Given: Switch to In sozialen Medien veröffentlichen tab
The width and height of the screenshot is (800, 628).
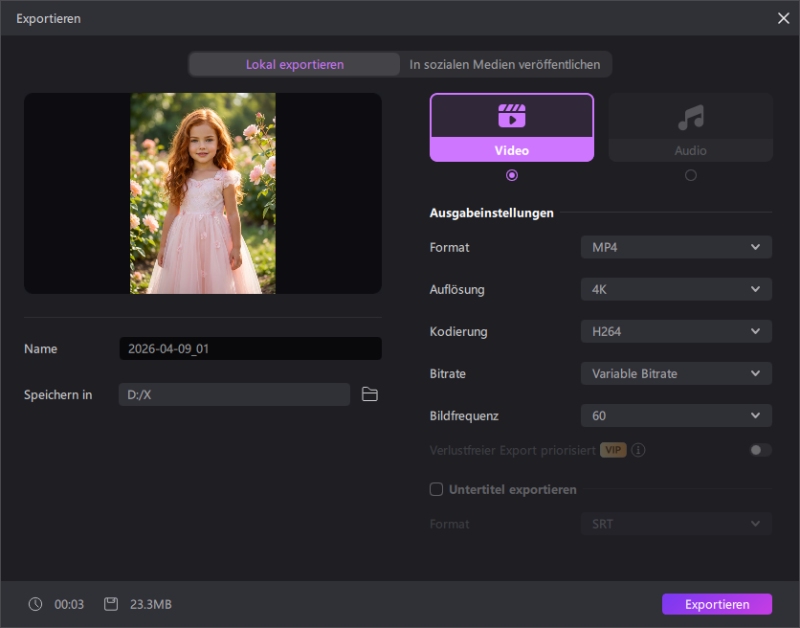Looking at the screenshot, I should click(505, 65).
